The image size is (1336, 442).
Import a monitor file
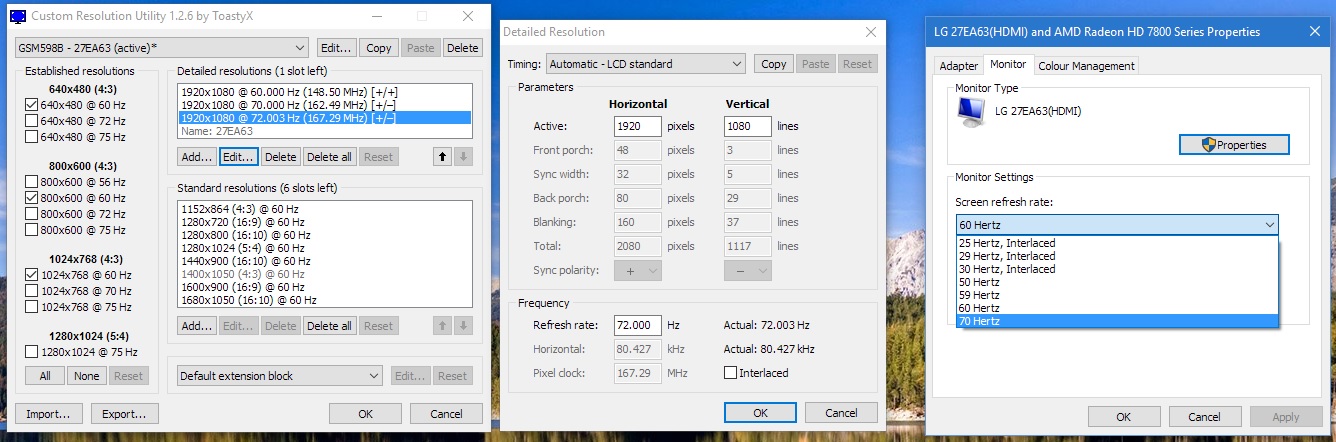(49, 413)
